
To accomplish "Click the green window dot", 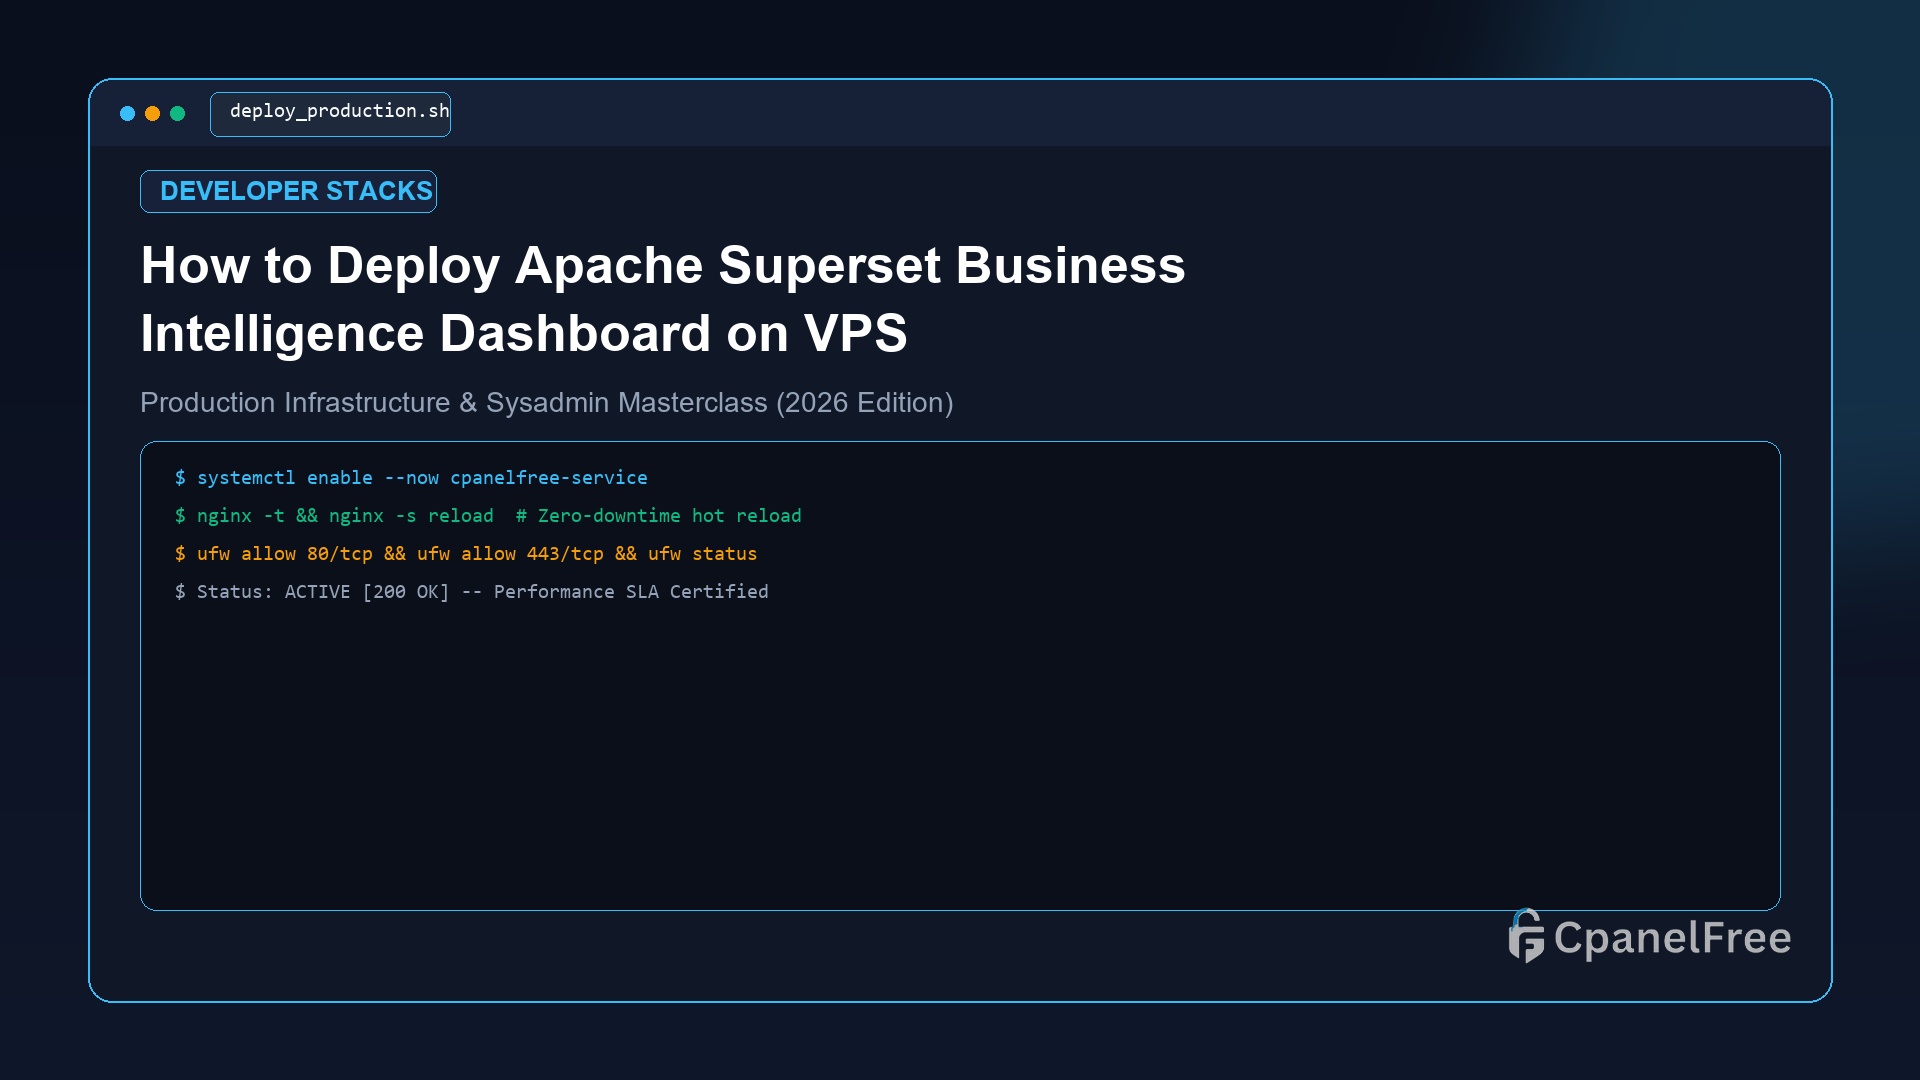I will pyautogui.click(x=177, y=114).
